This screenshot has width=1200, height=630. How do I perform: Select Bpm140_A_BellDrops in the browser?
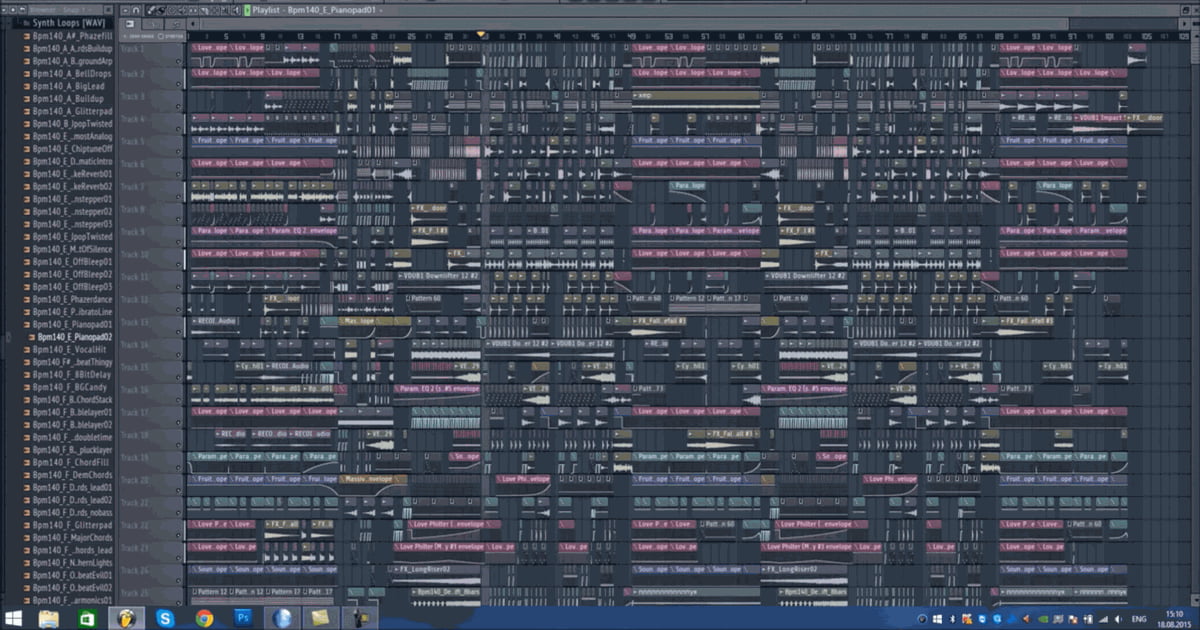click(70, 74)
